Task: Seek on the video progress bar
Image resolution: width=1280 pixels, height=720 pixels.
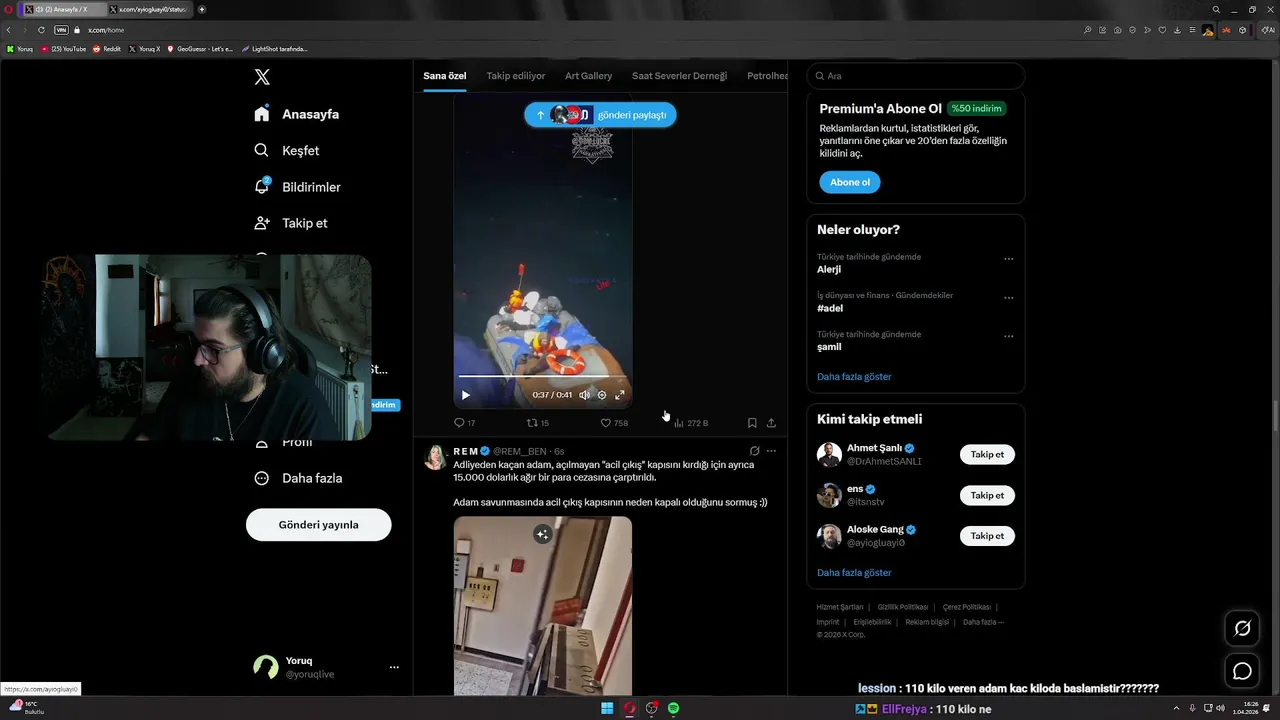Action: pos(543,377)
